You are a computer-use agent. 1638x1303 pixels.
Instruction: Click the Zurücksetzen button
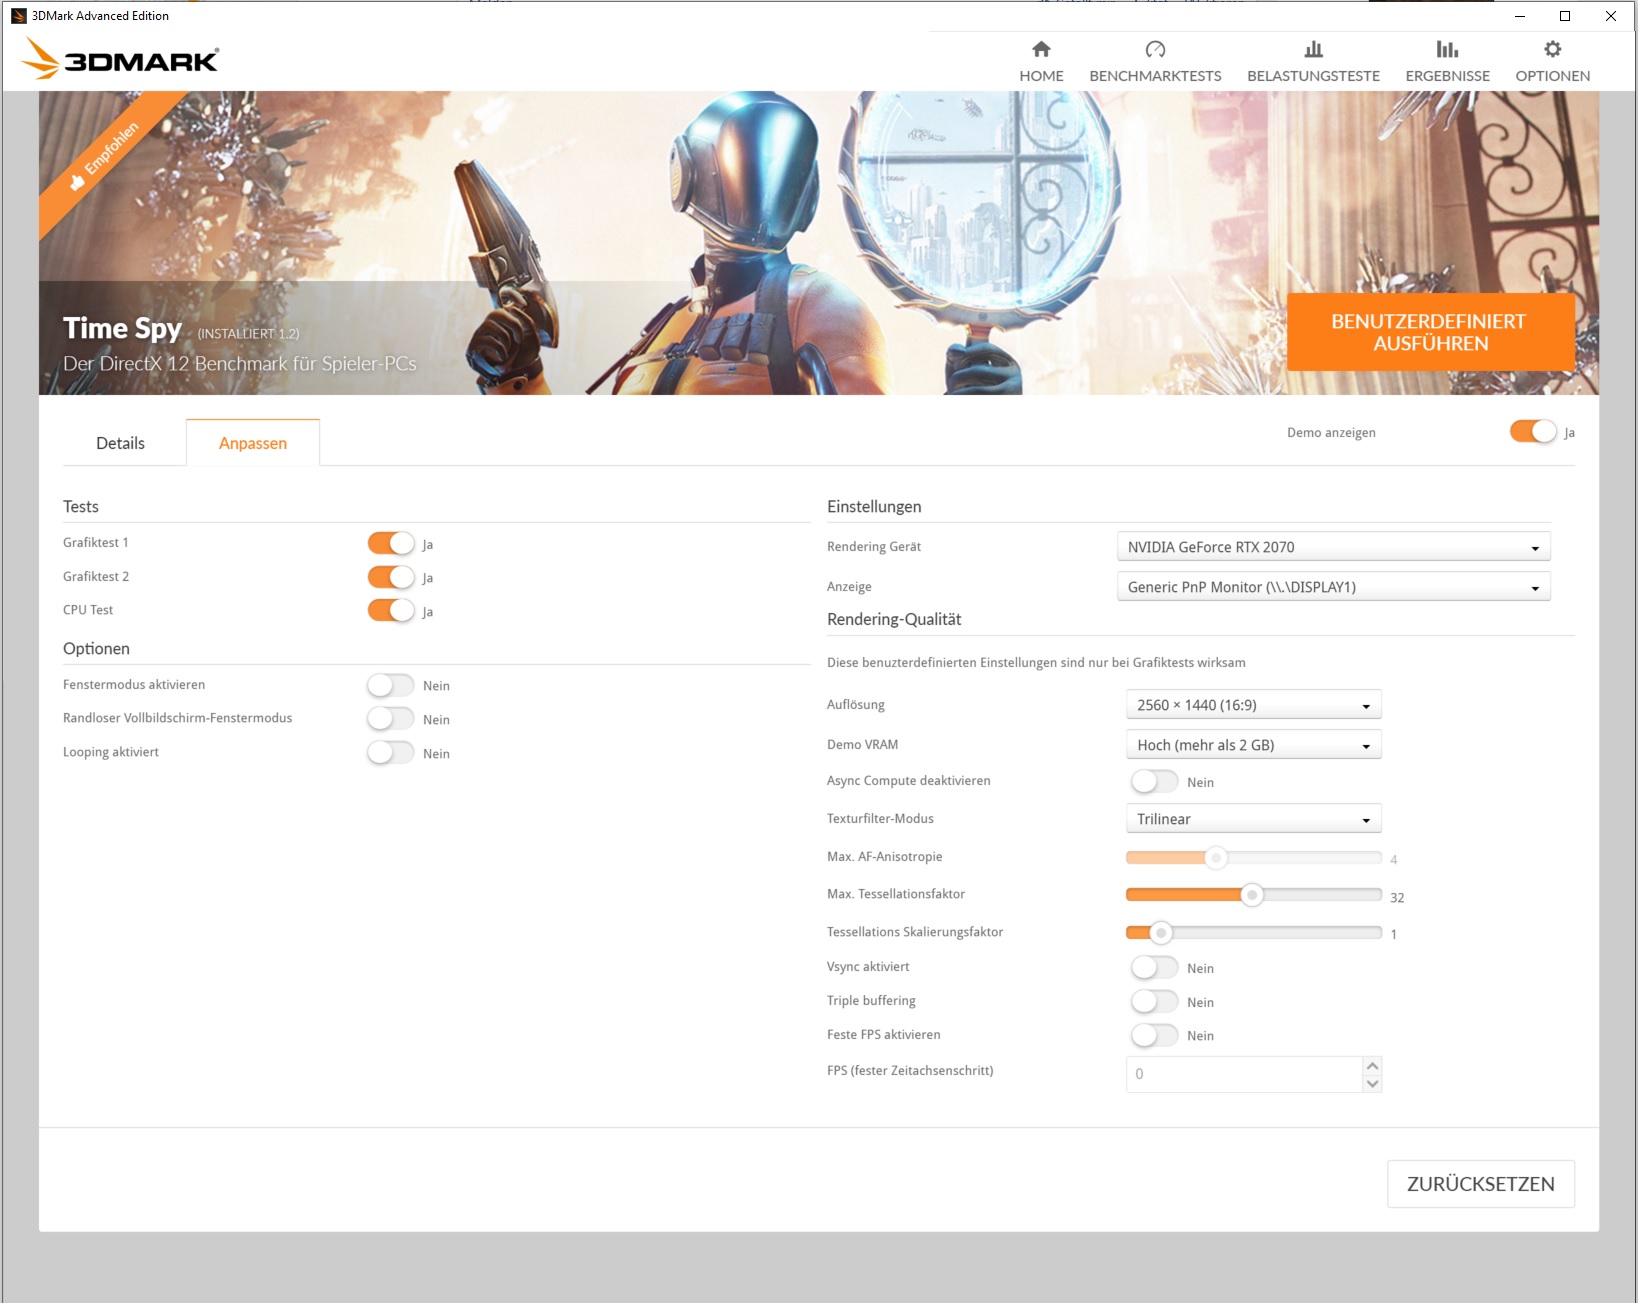pyautogui.click(x=1480, y=1184)
